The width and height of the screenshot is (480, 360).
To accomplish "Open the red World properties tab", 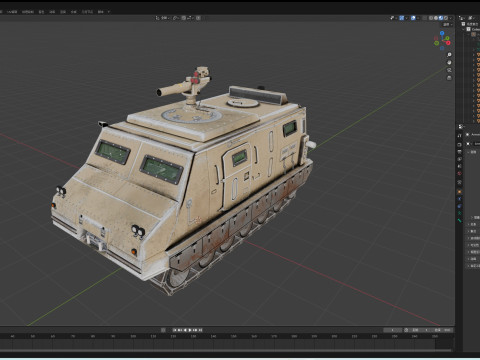I will pos(459,173).
